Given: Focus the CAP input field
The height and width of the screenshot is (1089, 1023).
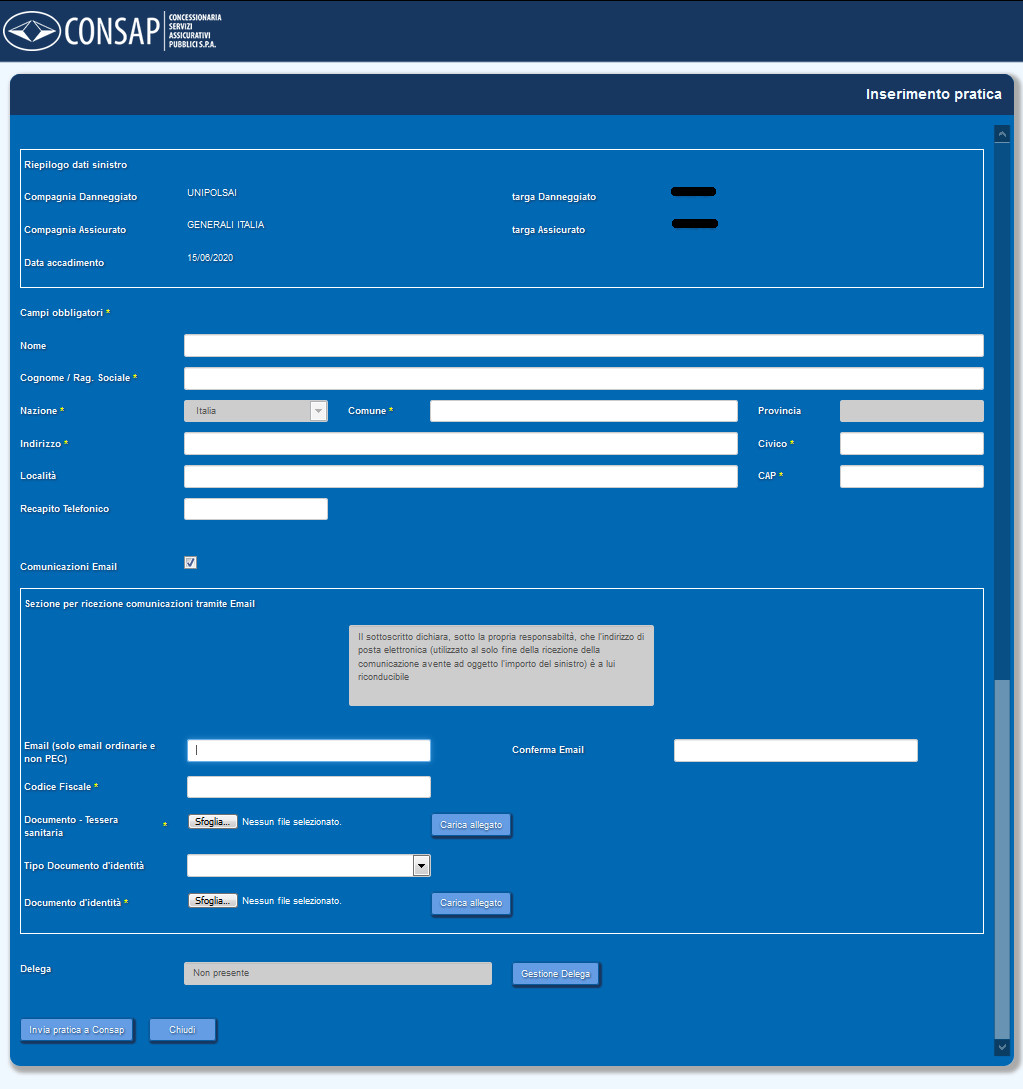Looking at the screenshot, I should (x=911, y=476).
